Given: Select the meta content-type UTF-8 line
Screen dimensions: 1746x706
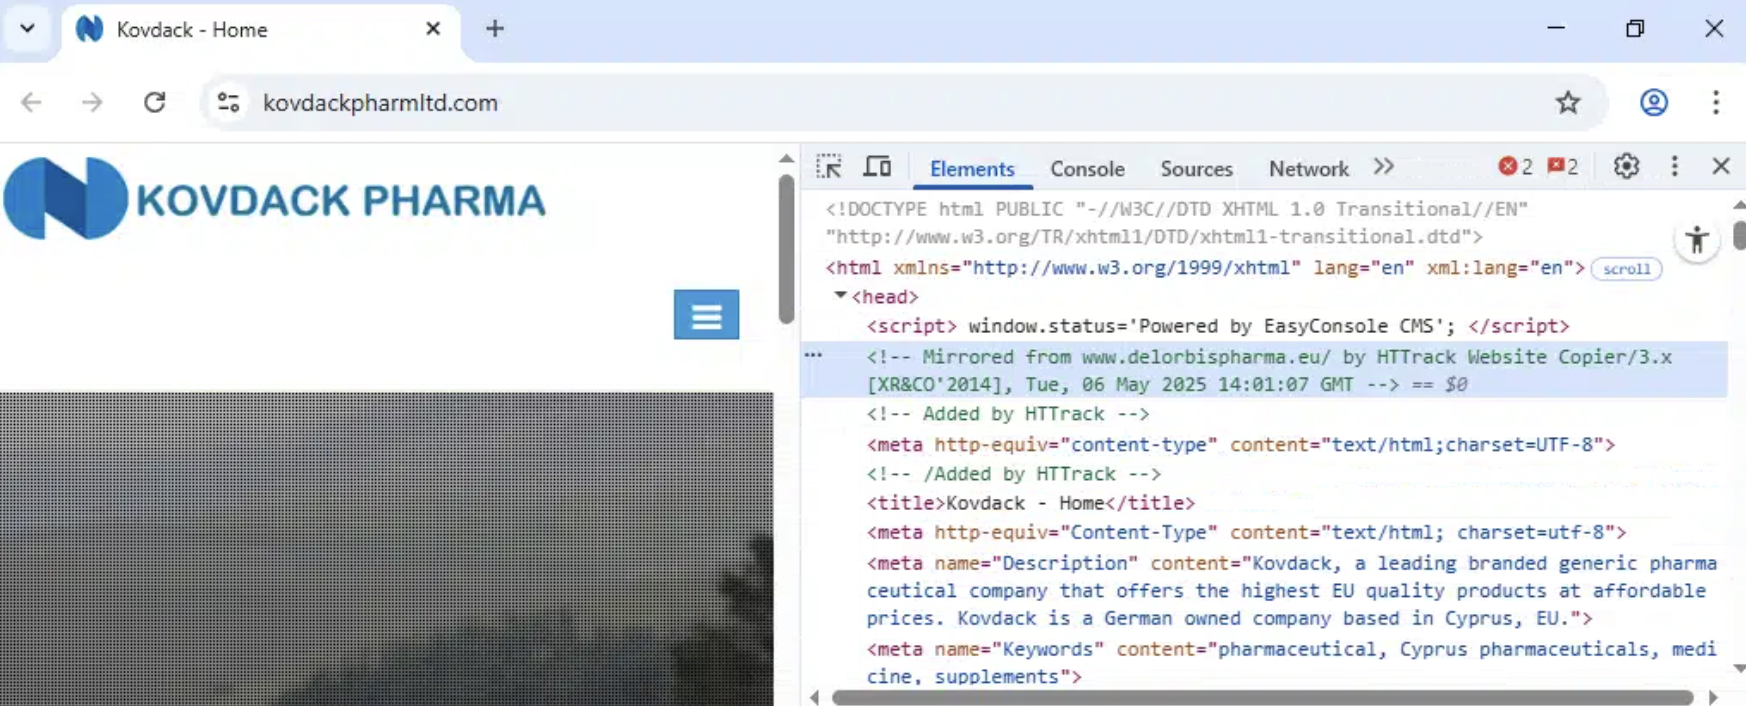Looking at the screenshot, I should coord(1241,444).
